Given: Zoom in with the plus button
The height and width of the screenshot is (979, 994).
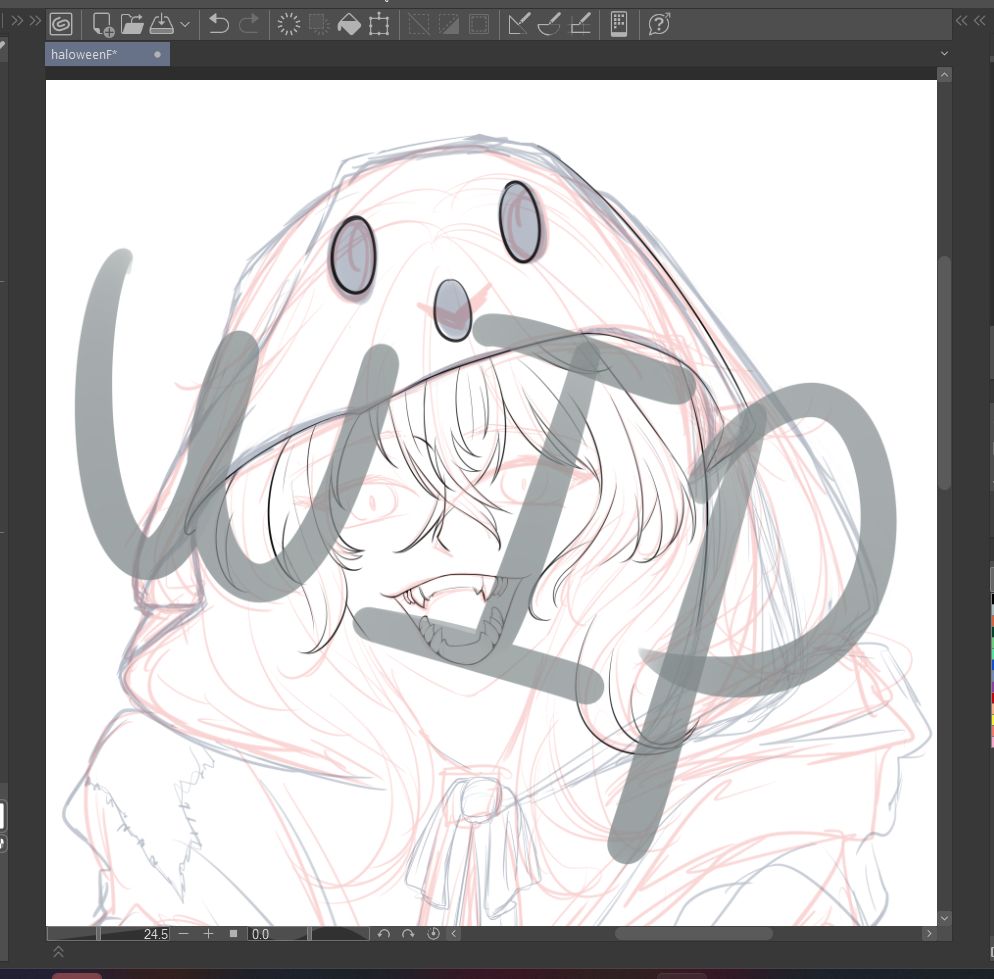Looking at the screenshot, I should point(208,933).
